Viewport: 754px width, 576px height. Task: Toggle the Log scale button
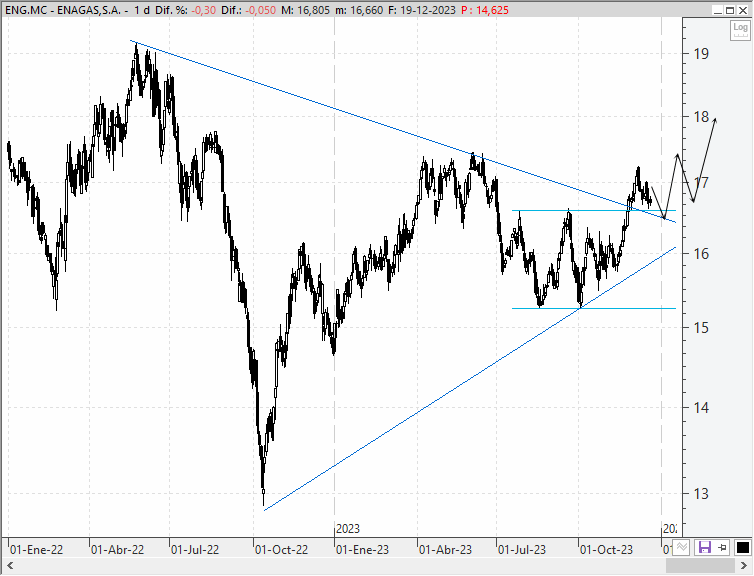740,29
